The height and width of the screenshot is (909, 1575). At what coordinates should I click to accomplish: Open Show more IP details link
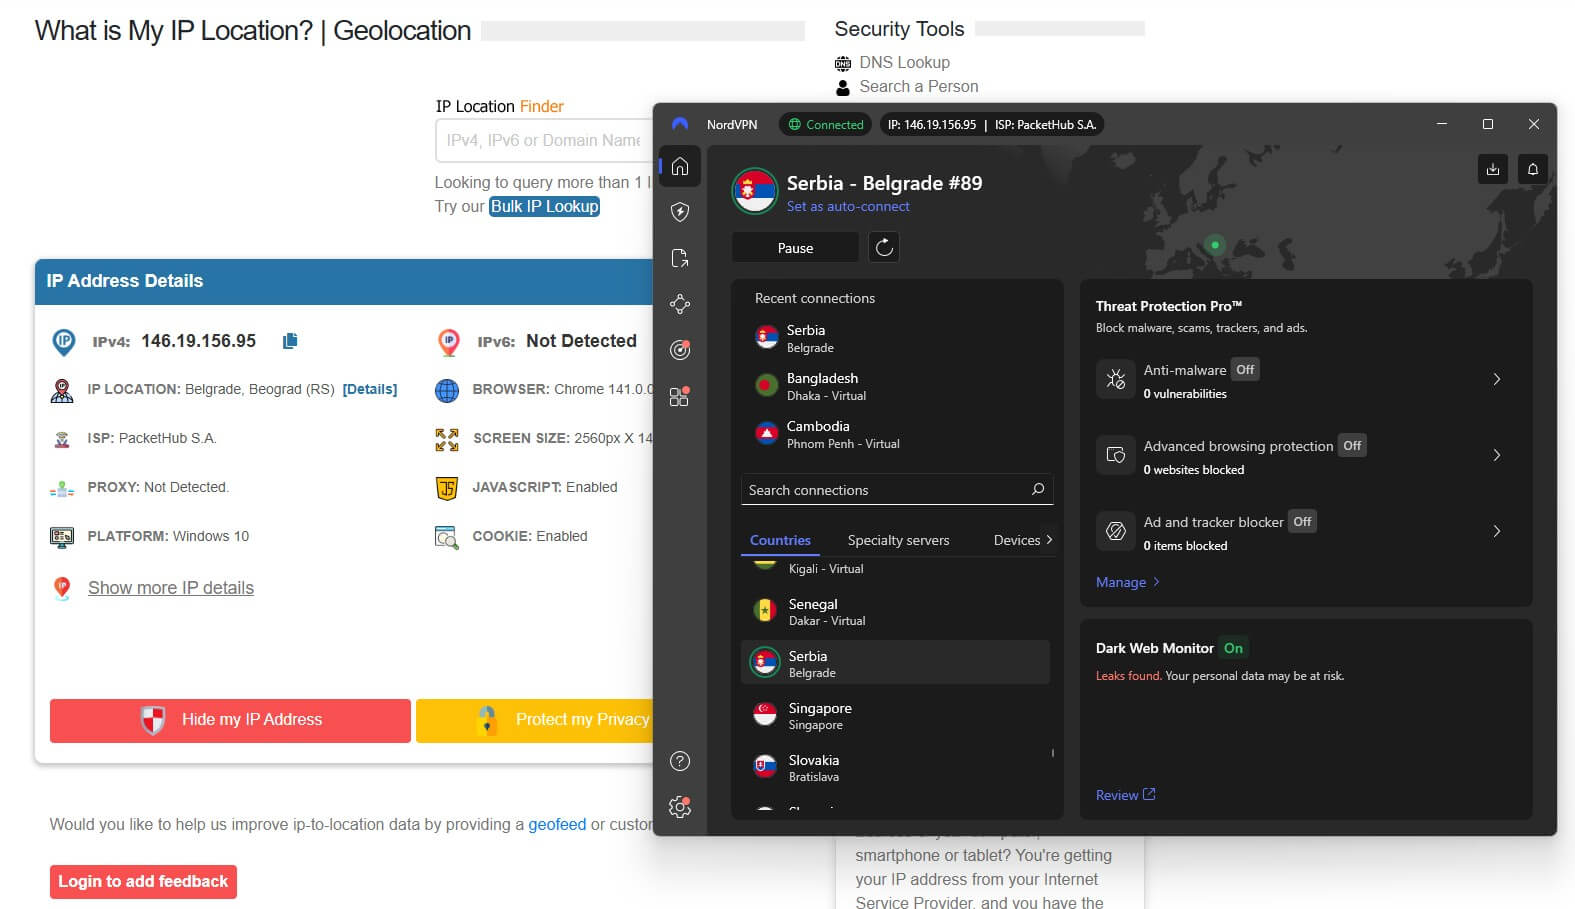[x=171, y=588]
